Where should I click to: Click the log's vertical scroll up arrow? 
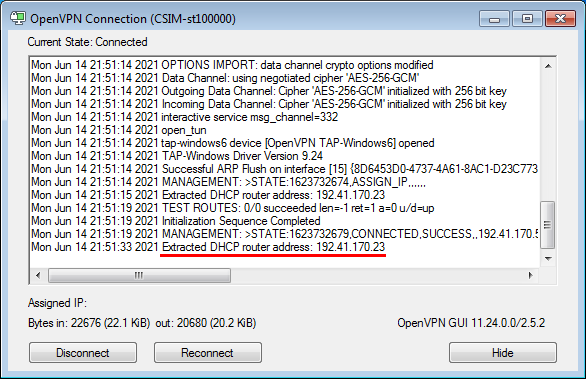click(x=548, y=67)
